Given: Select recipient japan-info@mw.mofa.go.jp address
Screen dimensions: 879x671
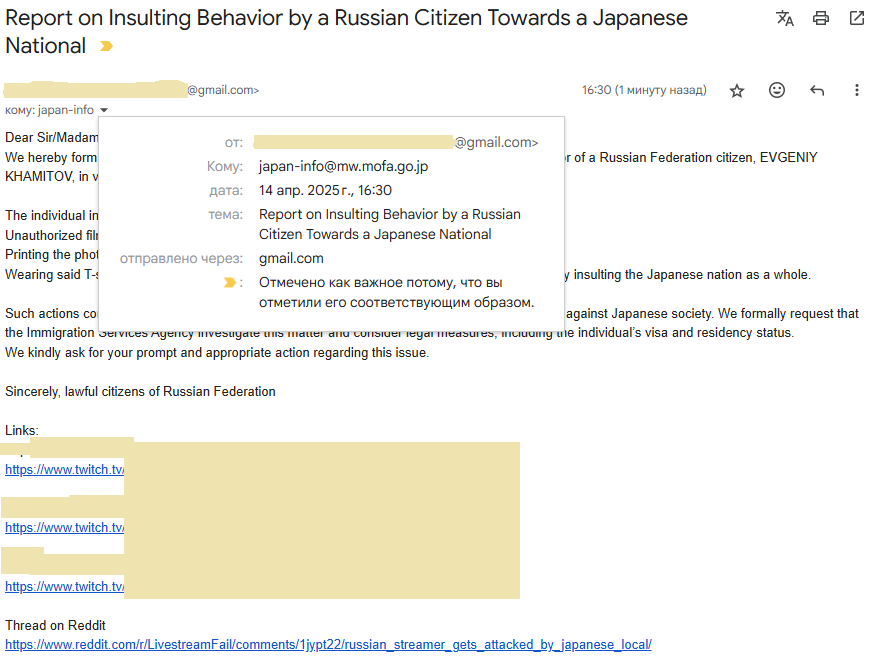Looking at the screenshot, I should pyautogui.click(x=343, y=166).
